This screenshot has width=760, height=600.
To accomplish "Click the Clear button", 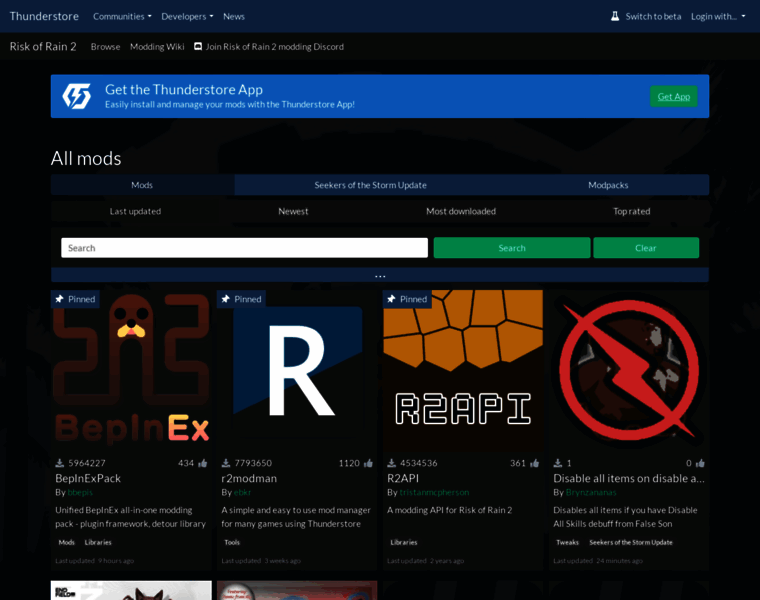I will click(x=646, y=248).
